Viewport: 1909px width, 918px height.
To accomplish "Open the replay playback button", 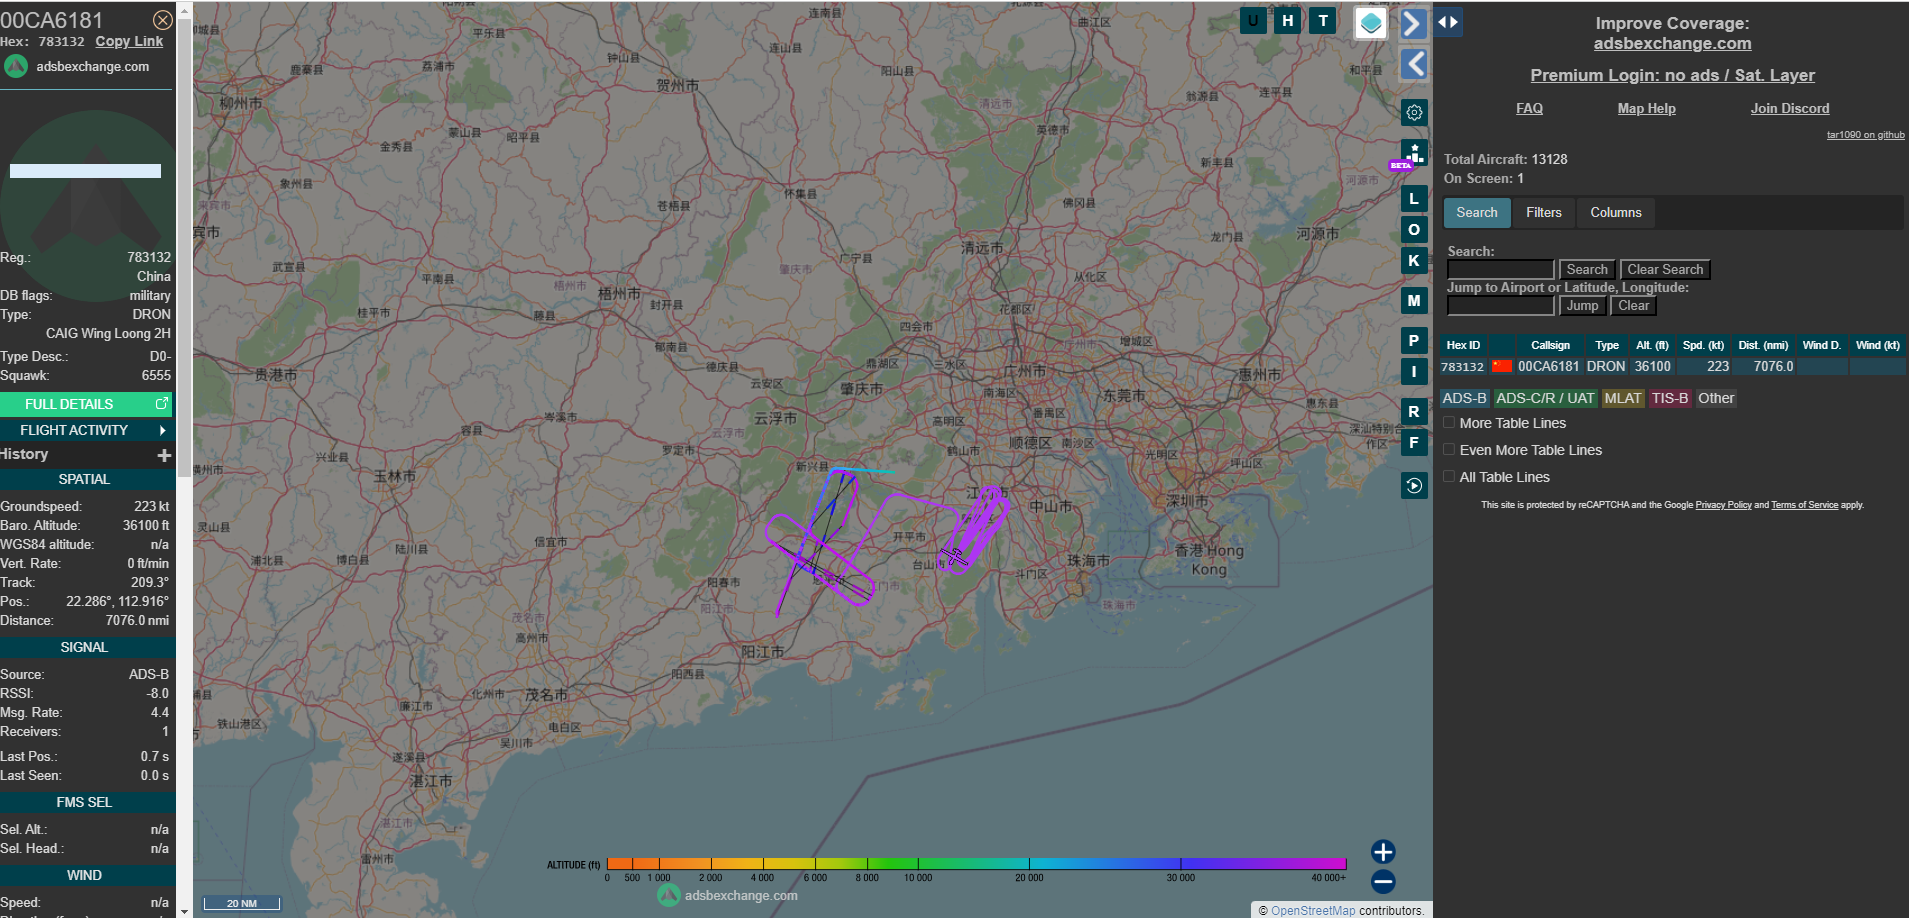I will tap(1414, 486).
